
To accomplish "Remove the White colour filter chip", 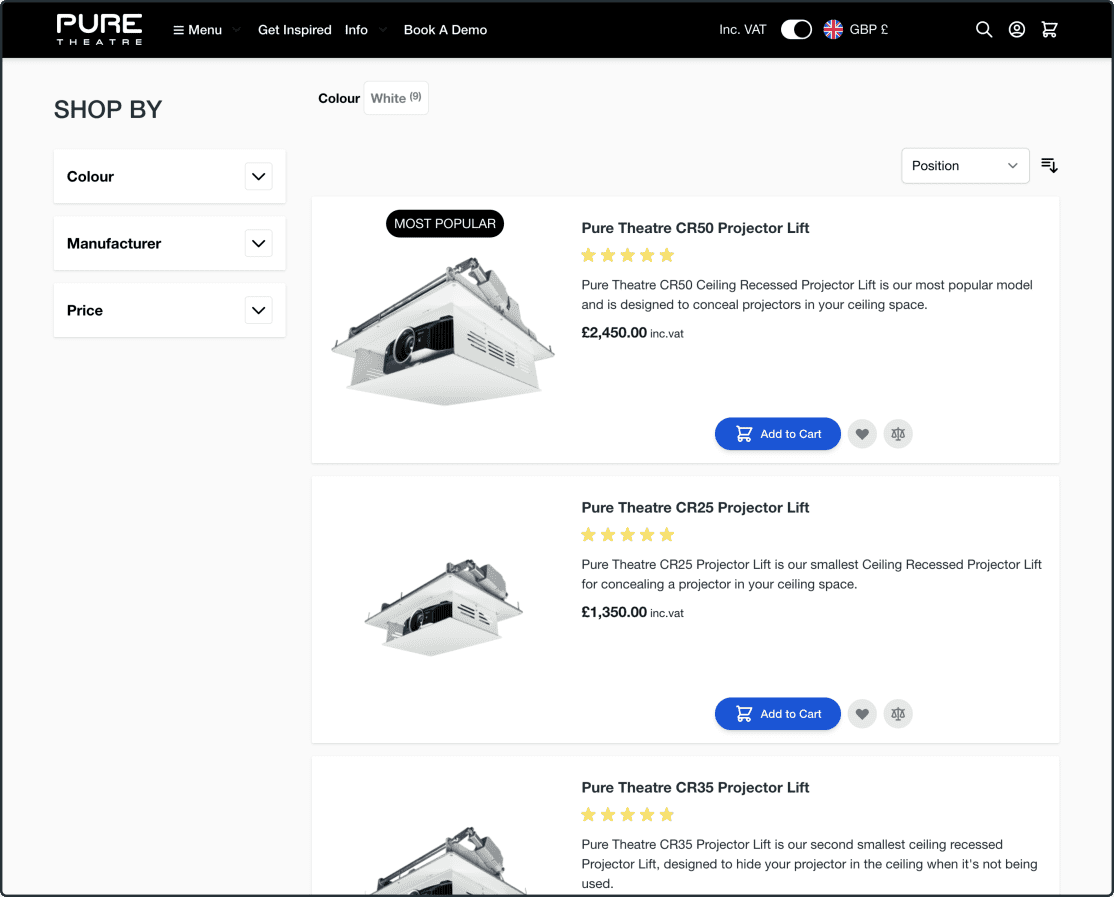I will click(x=396, y=98).
